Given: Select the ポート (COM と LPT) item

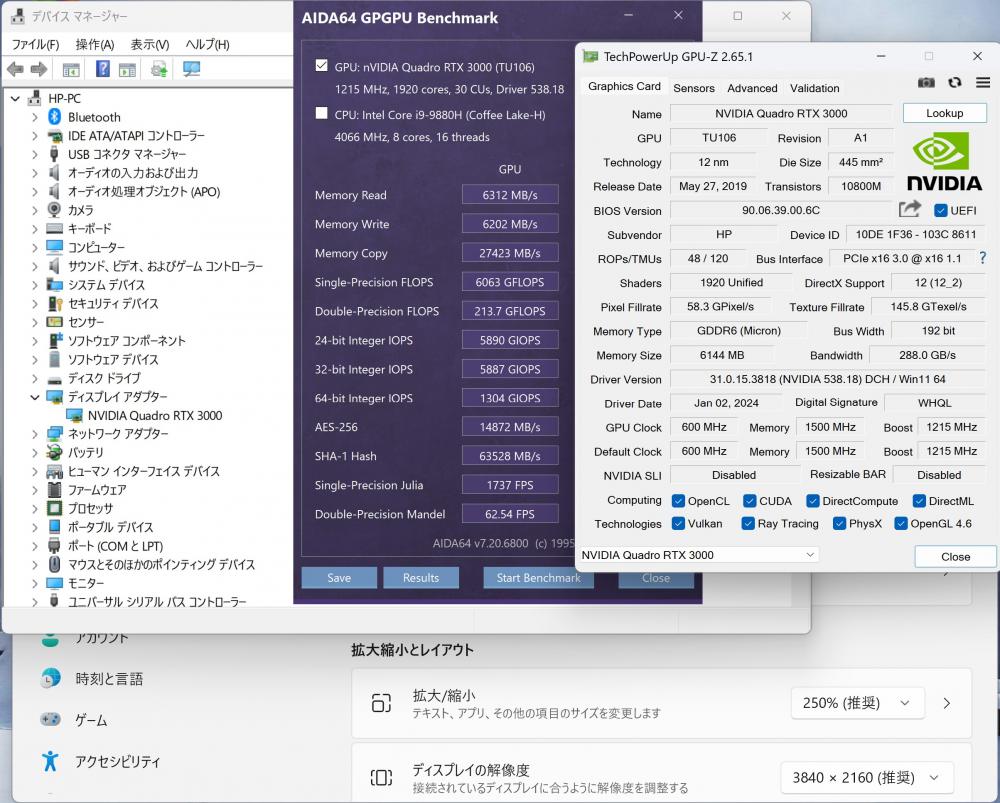Looking at the screenshot, I should tap(115, 546).
